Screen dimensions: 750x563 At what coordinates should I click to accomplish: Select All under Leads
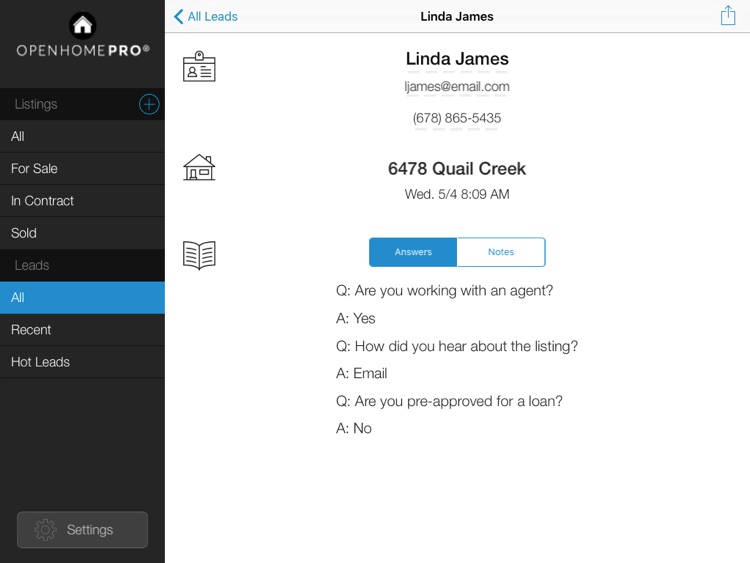(x=82, y=298)
